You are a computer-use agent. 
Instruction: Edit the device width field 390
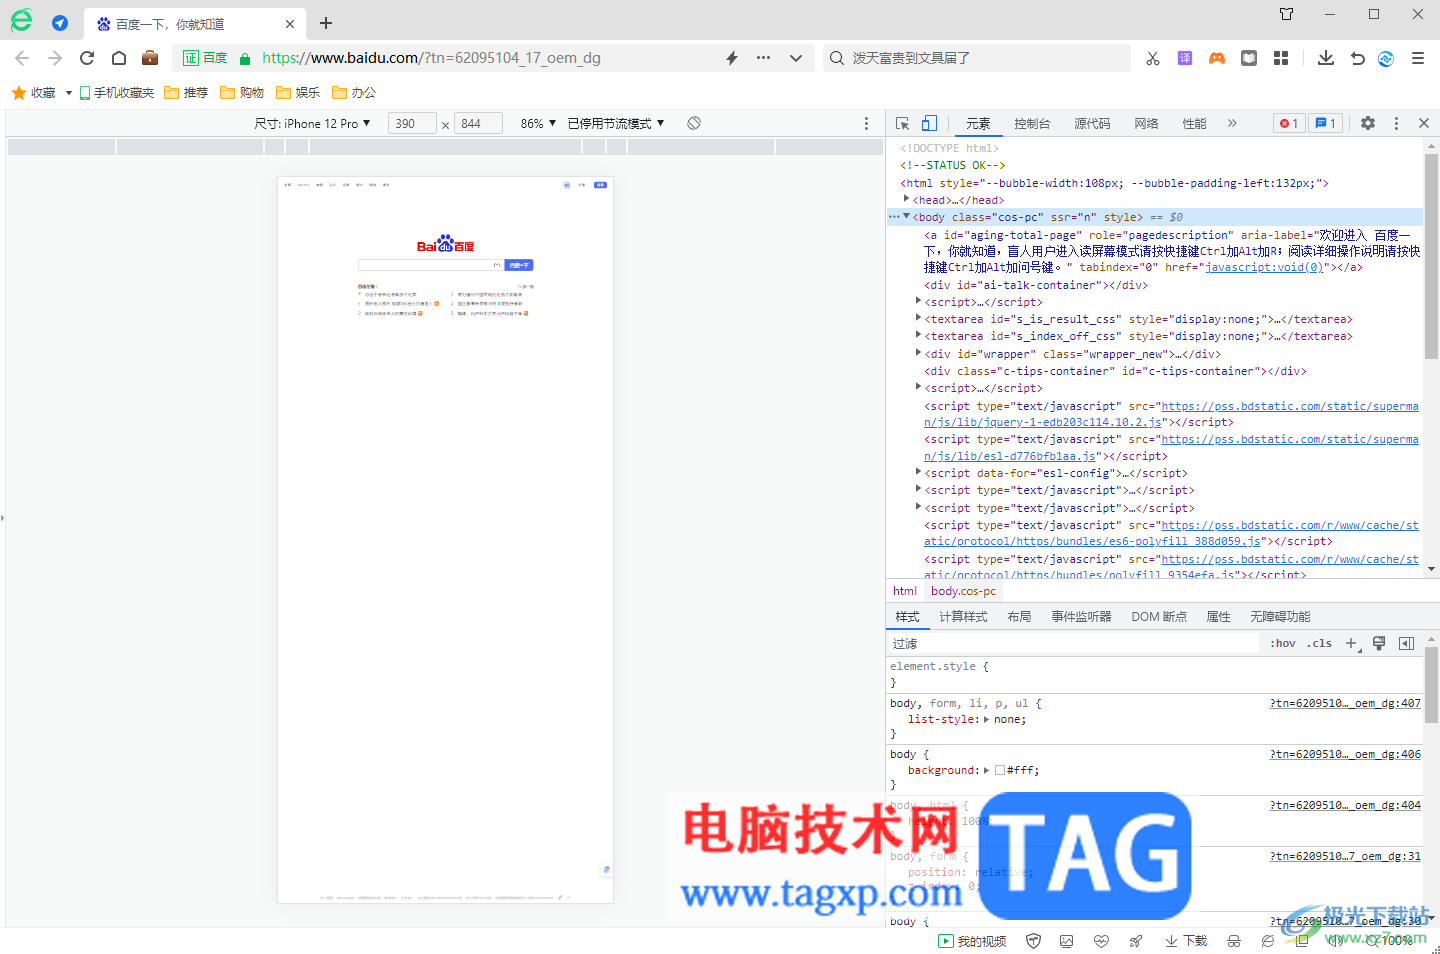pos(412,123)
